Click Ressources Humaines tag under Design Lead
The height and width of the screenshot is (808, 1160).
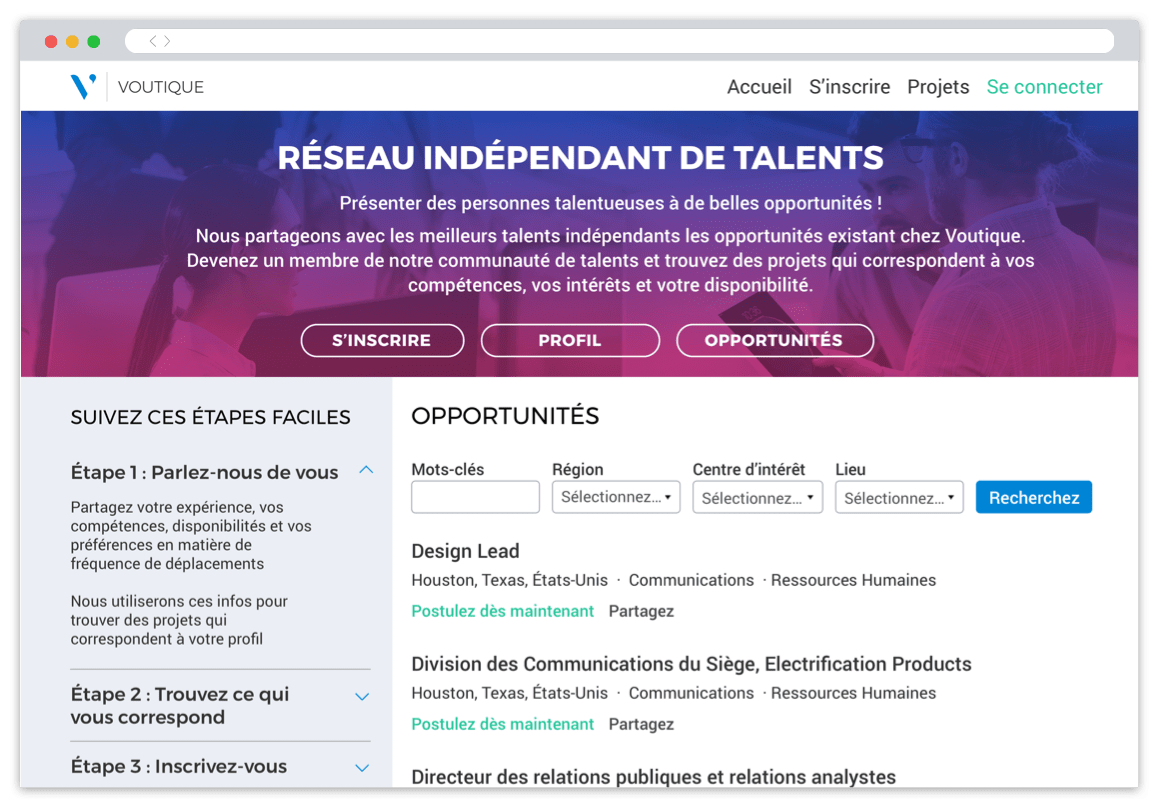854,580
